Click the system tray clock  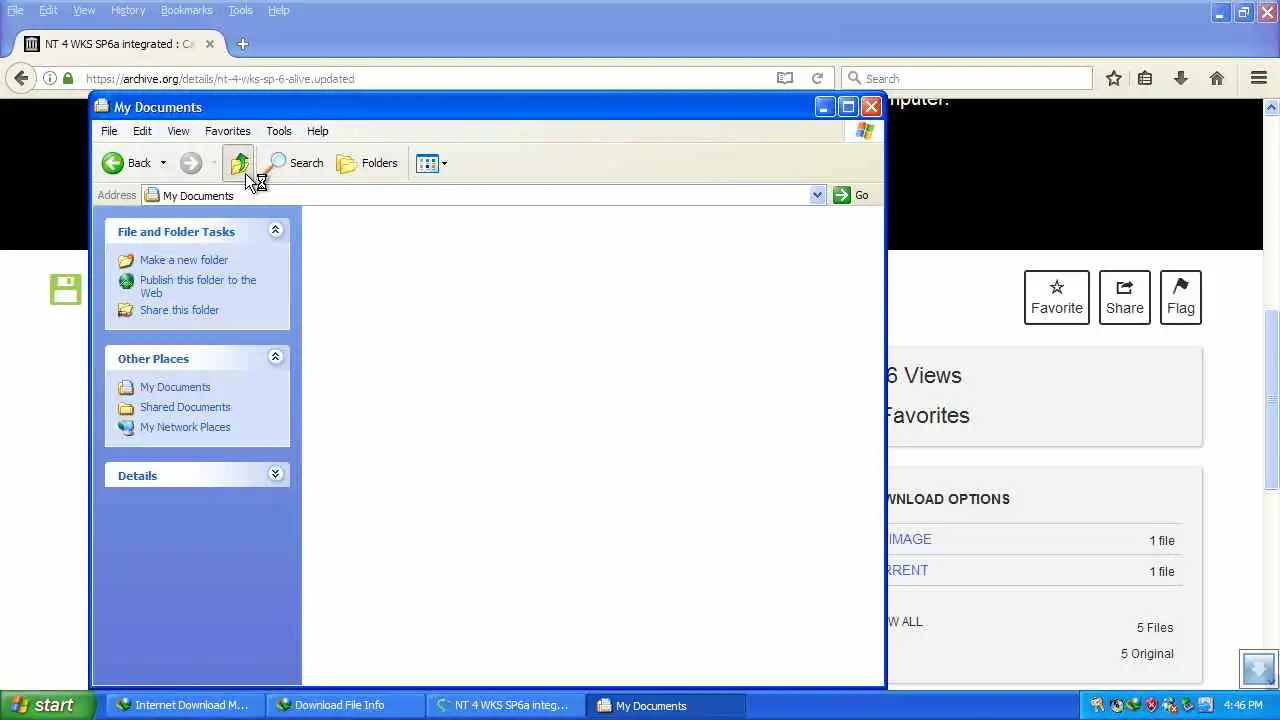[1243, 705]
